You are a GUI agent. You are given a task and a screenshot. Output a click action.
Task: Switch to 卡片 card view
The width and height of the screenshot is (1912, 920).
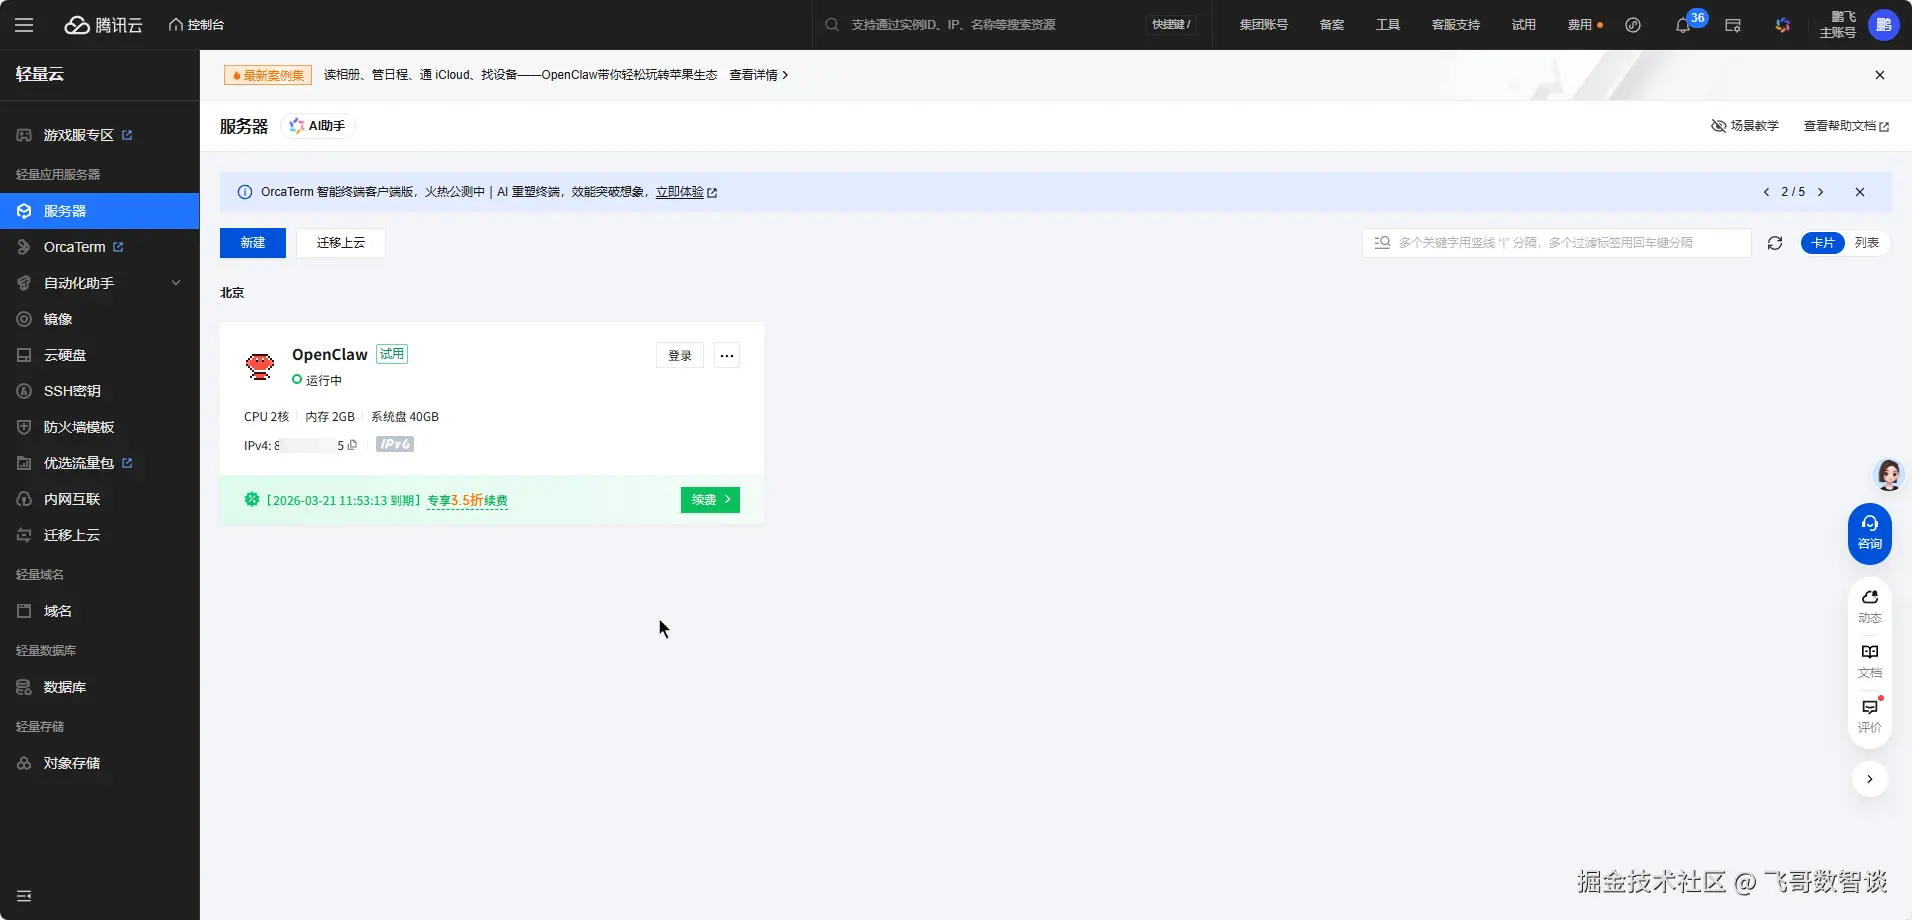click(x=1823, y=243)
